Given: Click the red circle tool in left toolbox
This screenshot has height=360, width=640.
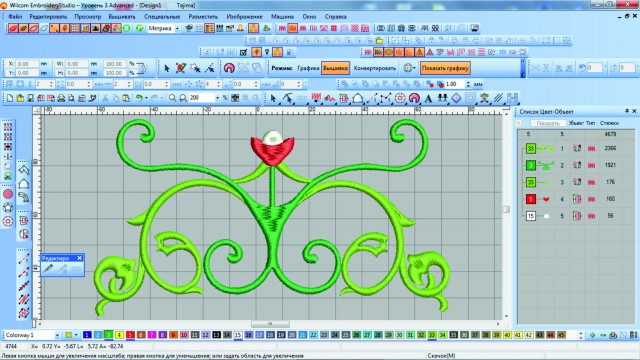Looking at the screenshot, I should point(8,194).
